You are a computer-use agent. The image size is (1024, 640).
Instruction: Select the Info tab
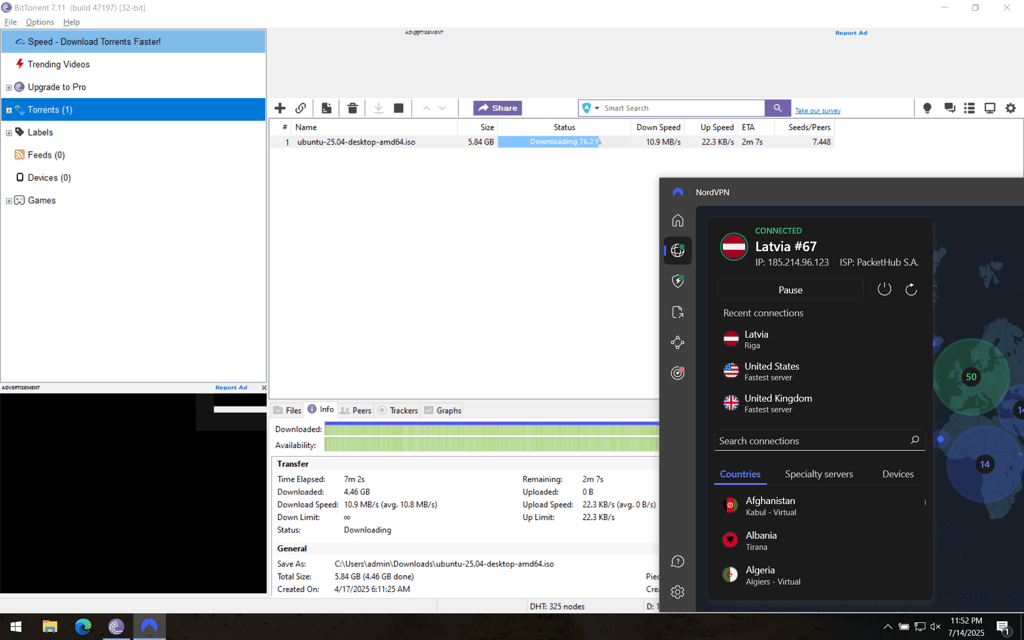point(321,409)
